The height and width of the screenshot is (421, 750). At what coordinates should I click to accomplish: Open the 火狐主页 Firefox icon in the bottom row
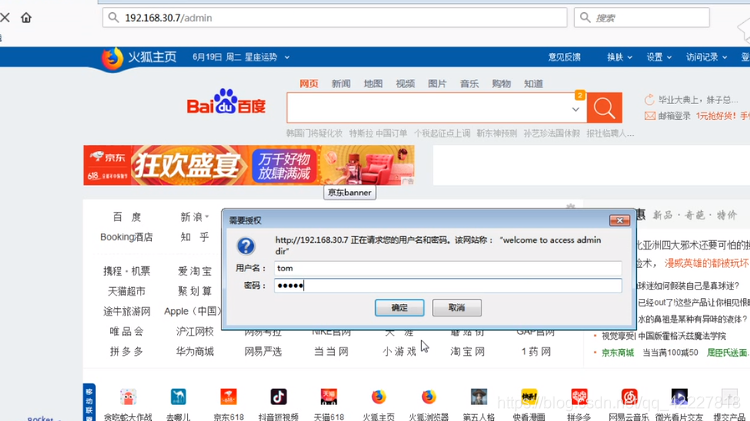tap(379, 397)
